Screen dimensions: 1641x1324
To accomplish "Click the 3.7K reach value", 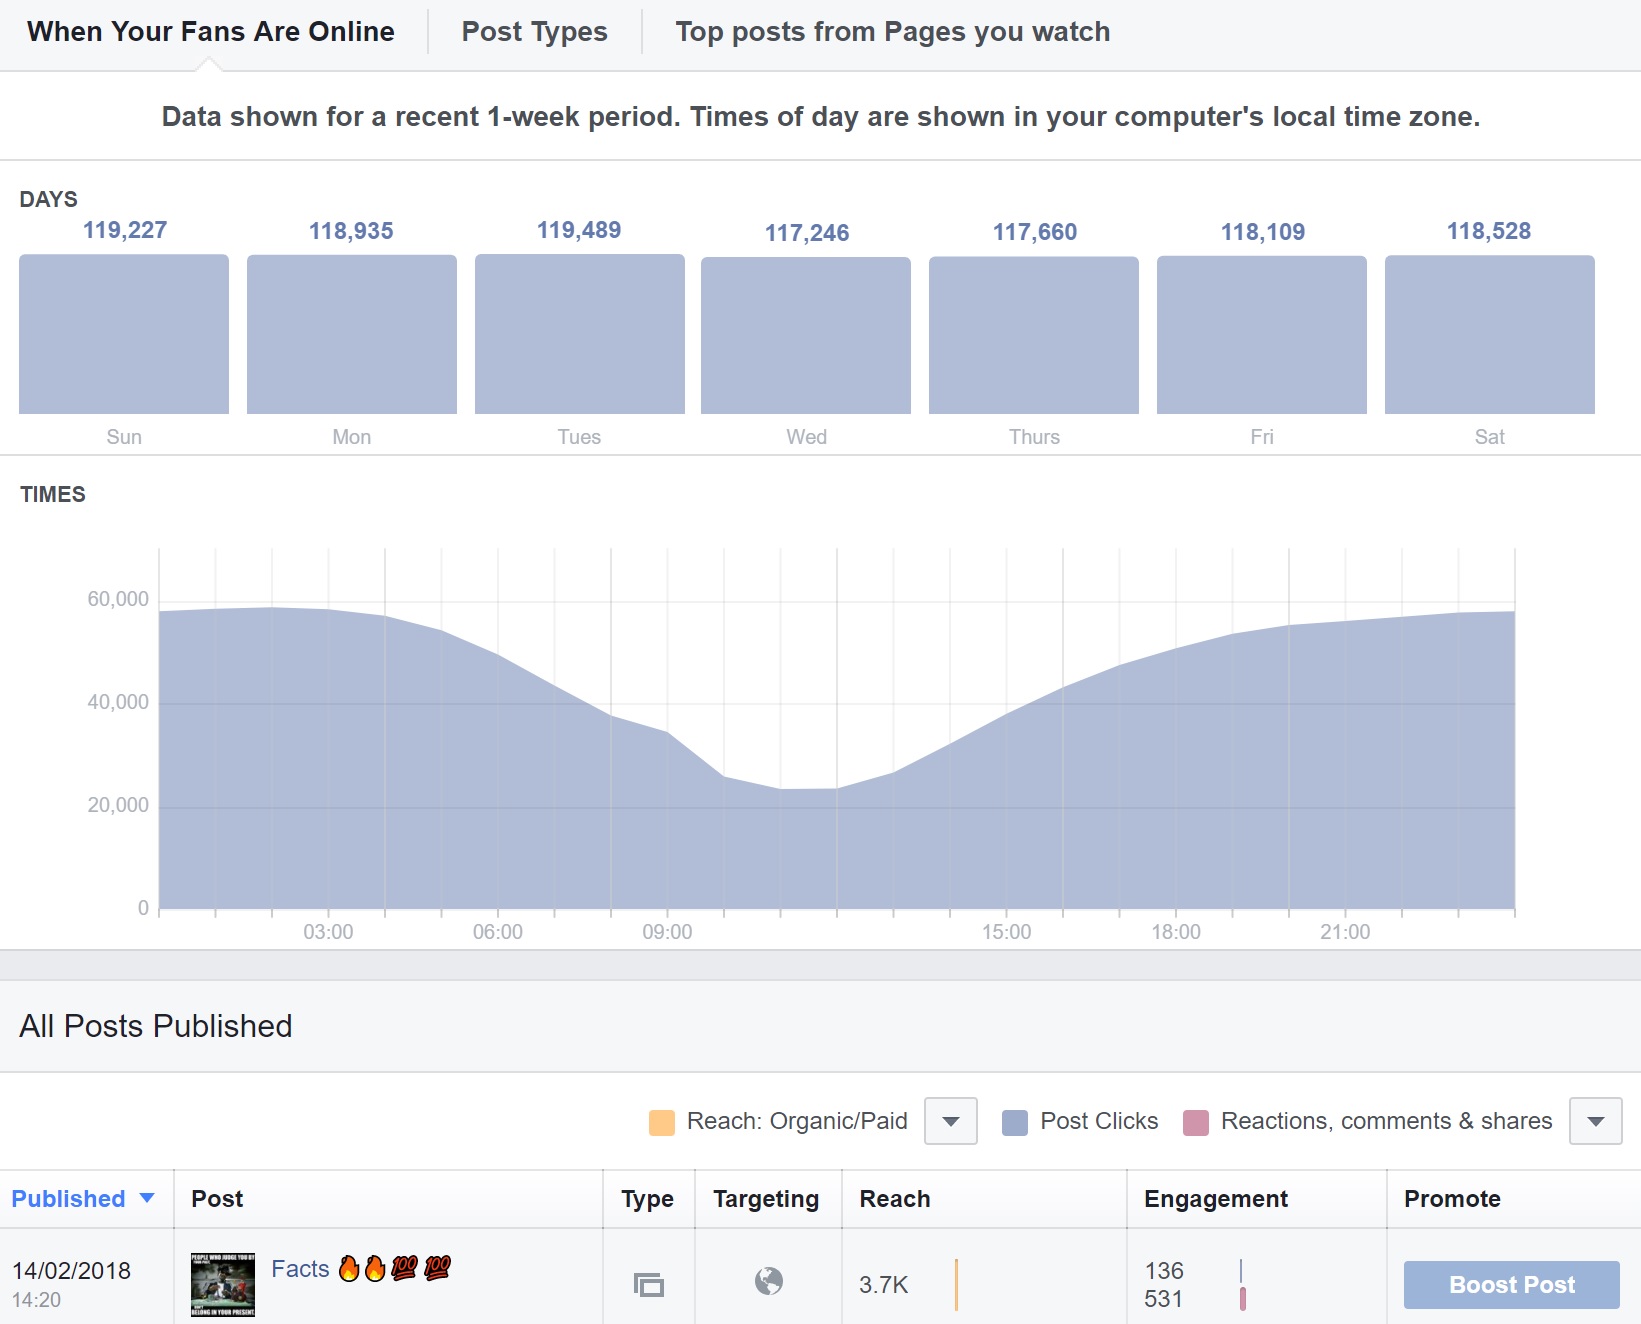I will 884,1285.
